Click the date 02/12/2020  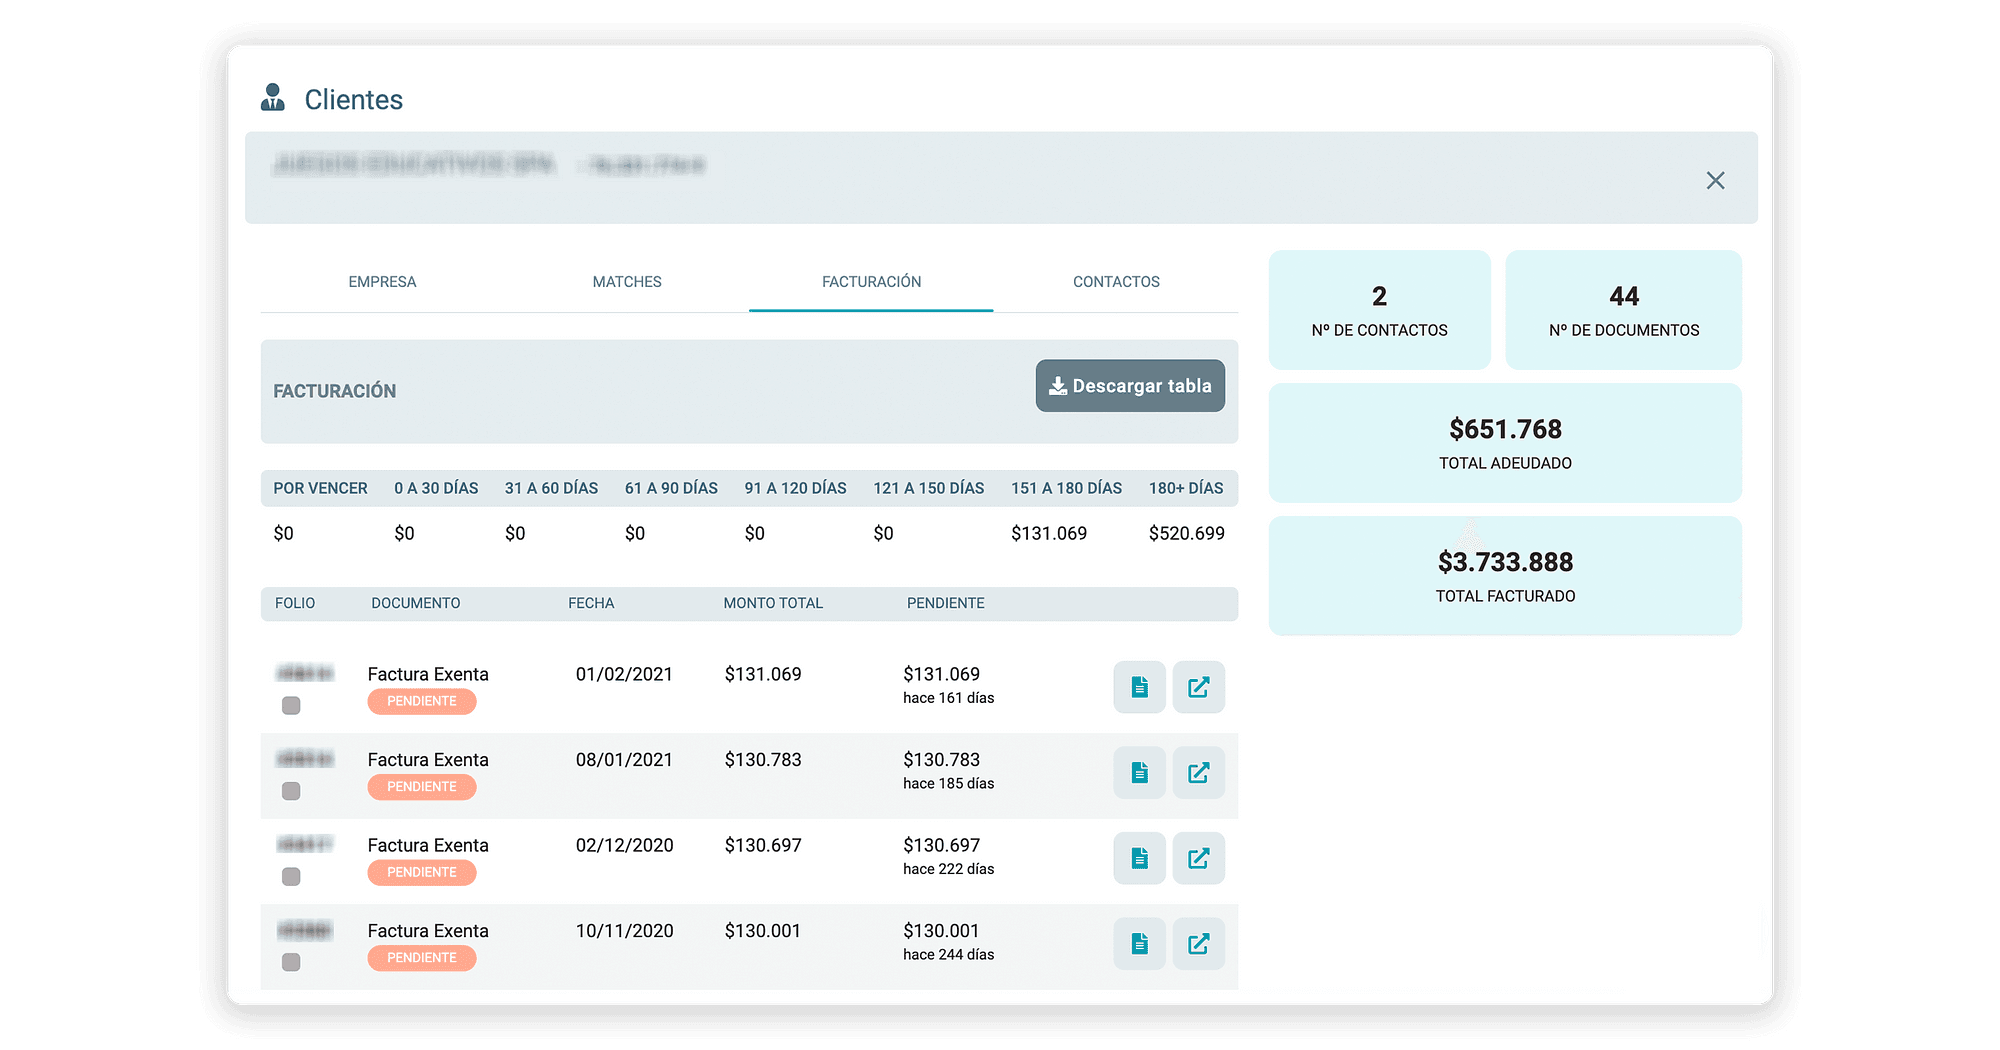click(624, 845)
